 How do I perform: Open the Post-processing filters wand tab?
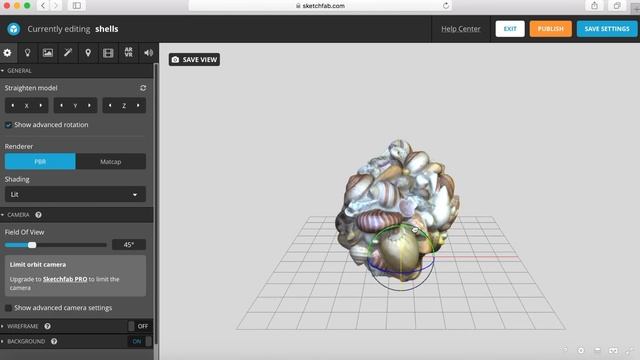click(68, 53)
